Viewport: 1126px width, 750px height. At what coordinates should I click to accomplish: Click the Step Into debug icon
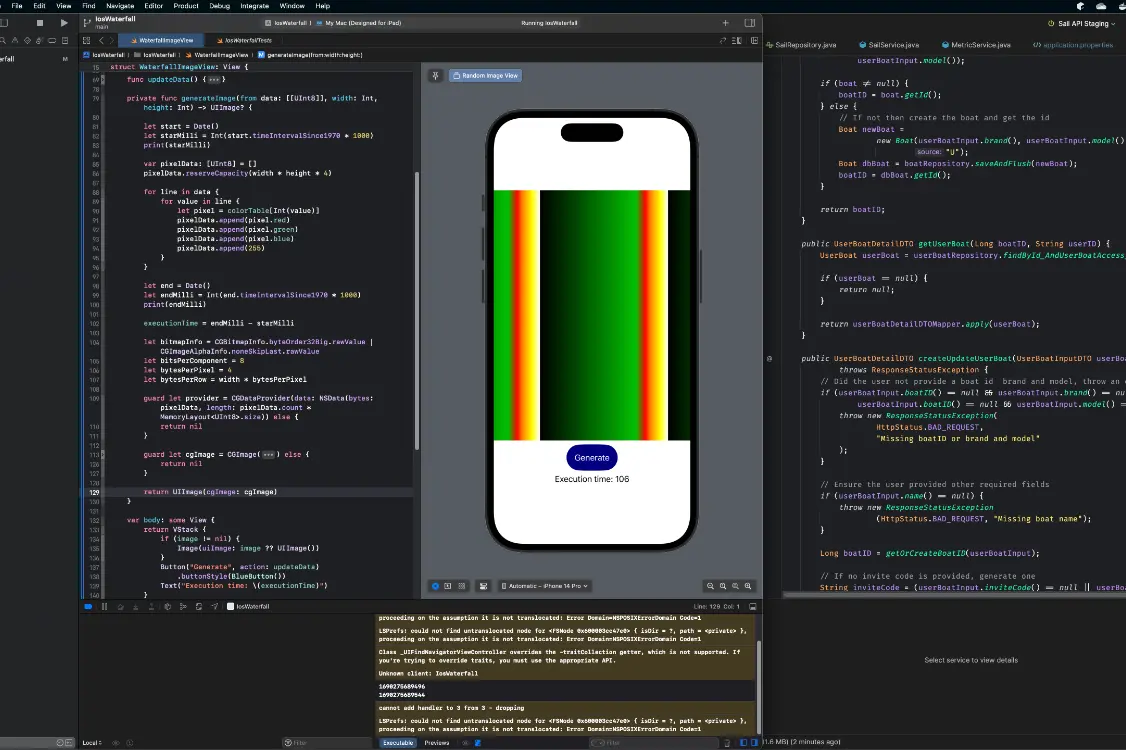(x=136, y=606)
